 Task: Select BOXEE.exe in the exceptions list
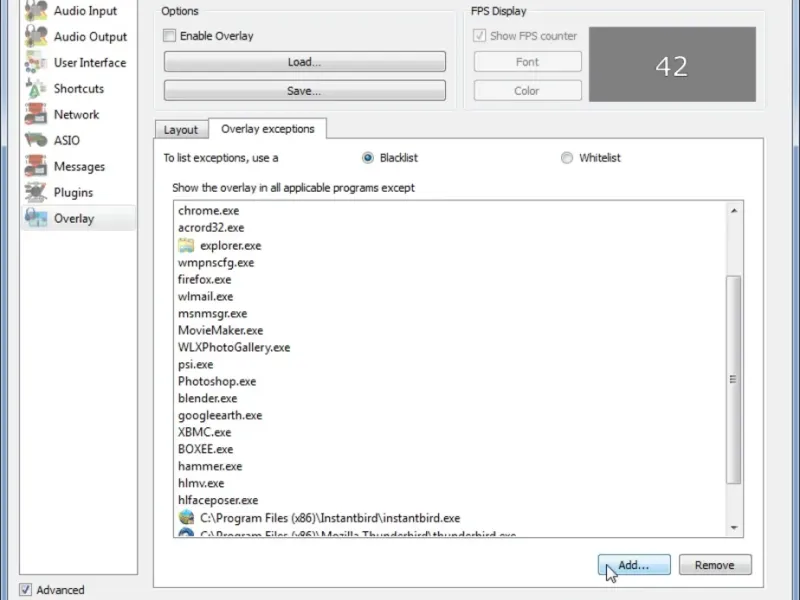(206, 449)
